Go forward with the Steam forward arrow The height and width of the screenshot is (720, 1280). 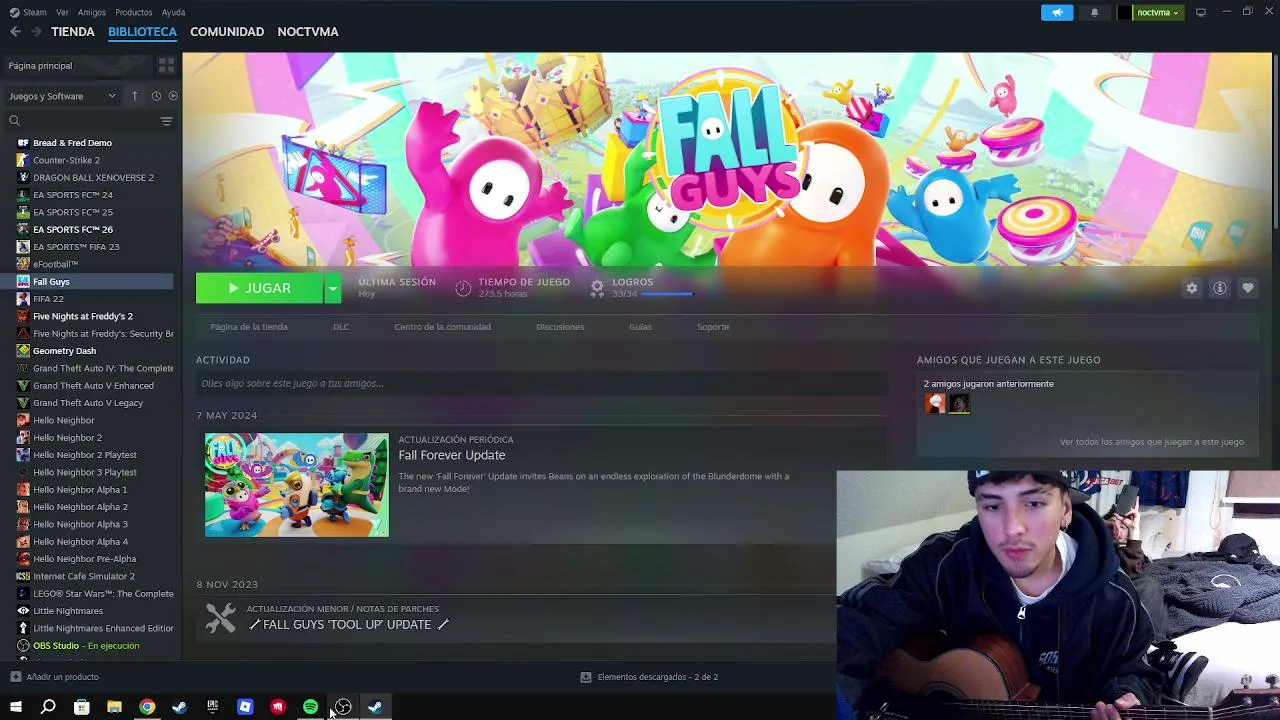36,32
